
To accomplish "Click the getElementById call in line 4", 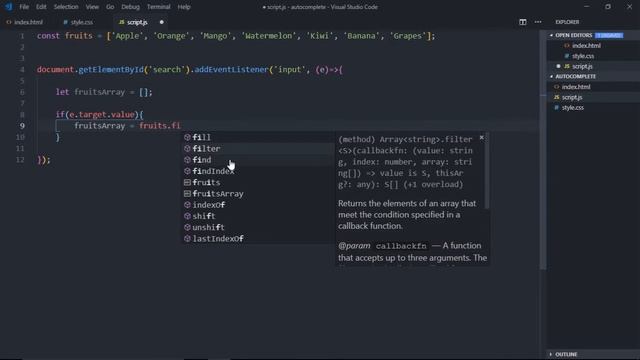I will (111, 69).
